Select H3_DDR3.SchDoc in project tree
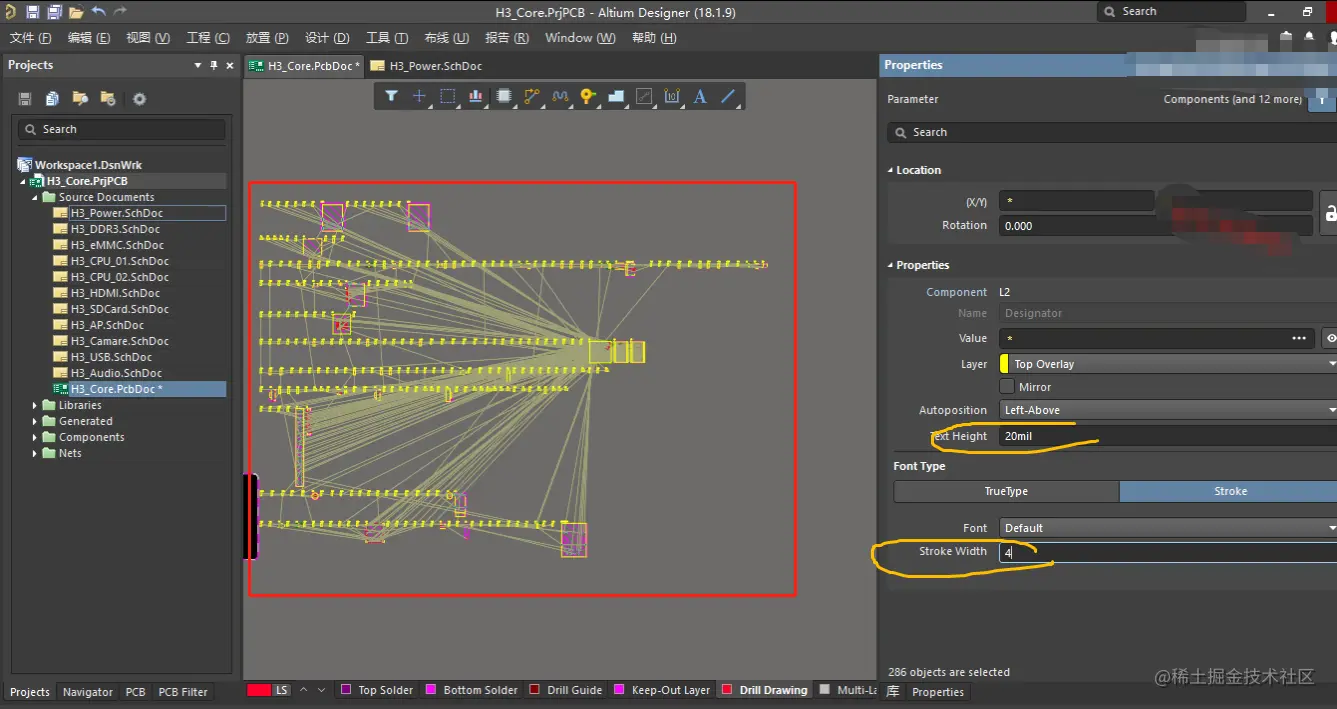Image resolution: width=1337 pixels, height=709 pixels. pos(115,229)
